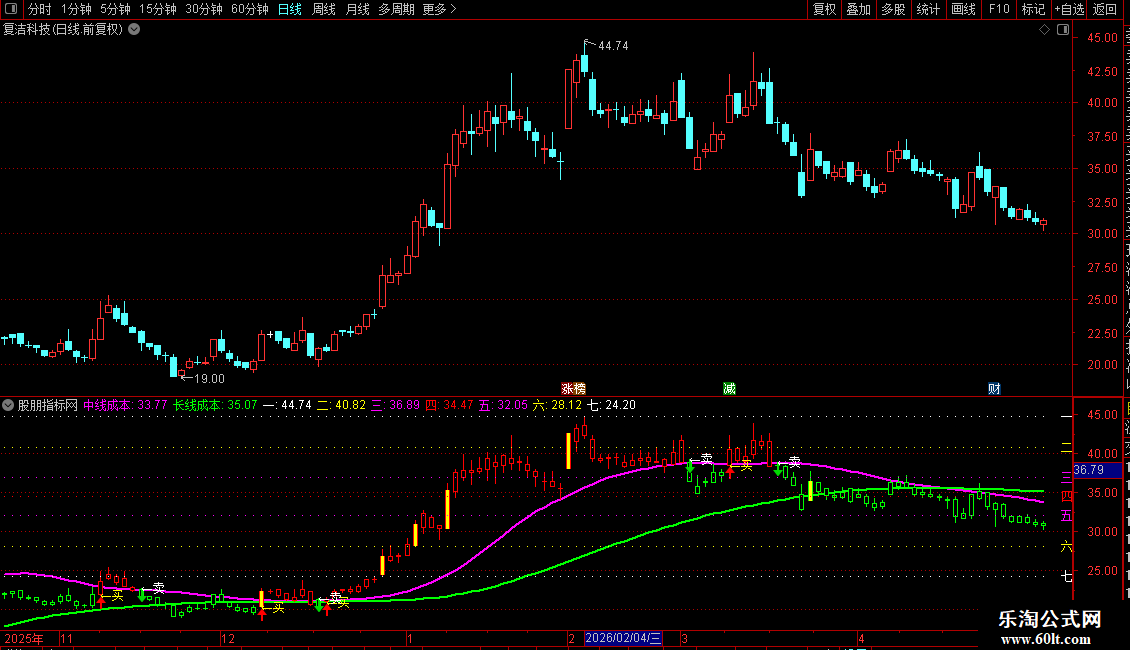This screenshot has height=650, width=1130.
Task: Open the 统计 statistics tool
Action: tap(928, 9)
